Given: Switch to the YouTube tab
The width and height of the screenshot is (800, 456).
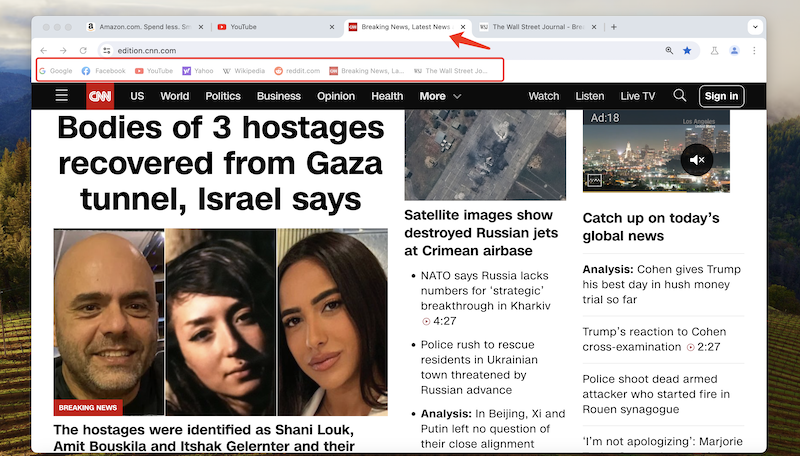Looking at the screenshot, I should pyautogui.click(x=276, y=27).
